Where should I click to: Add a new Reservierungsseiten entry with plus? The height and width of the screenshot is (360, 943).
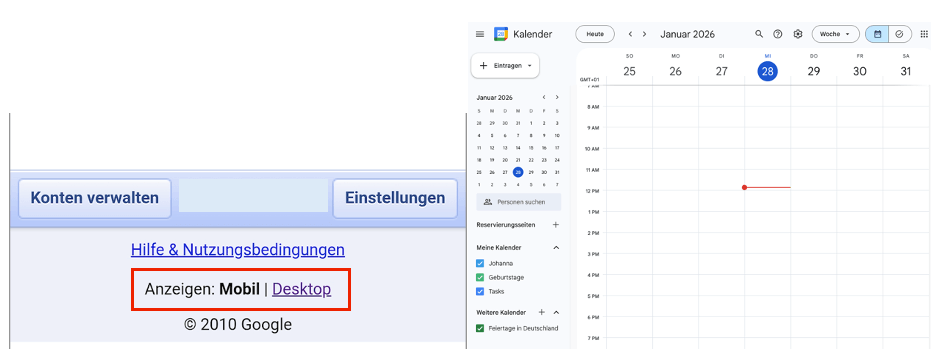tap(556, 225)
